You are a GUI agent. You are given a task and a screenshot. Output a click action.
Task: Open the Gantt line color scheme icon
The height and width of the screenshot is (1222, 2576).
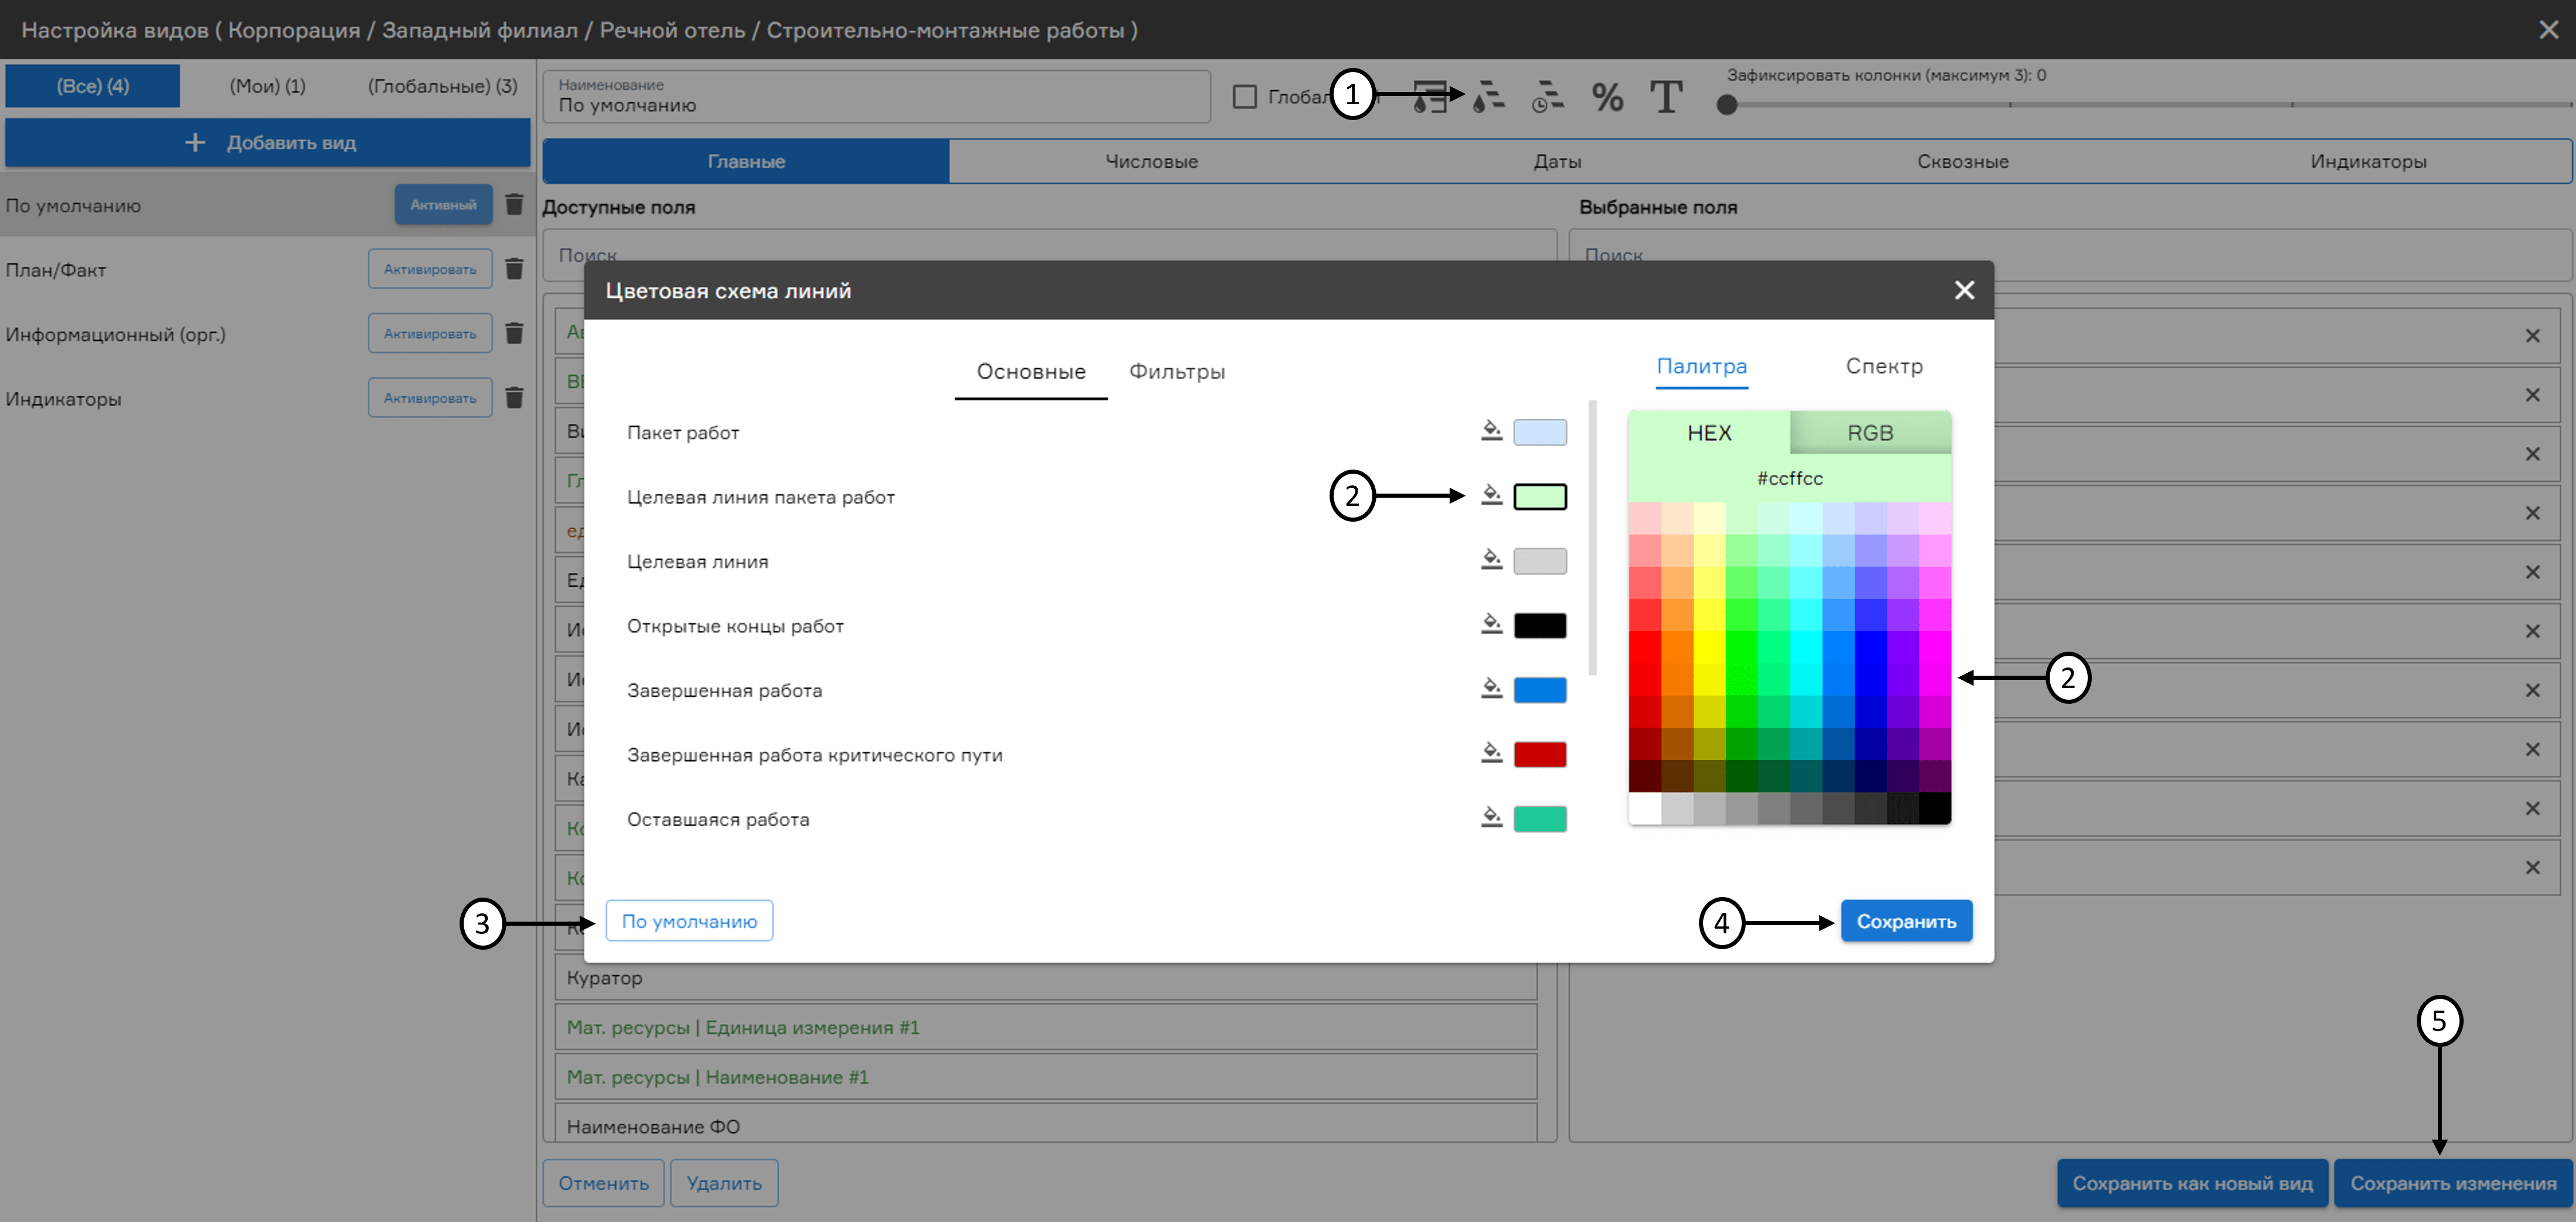pyautogui.click(x=1489, y=97)
